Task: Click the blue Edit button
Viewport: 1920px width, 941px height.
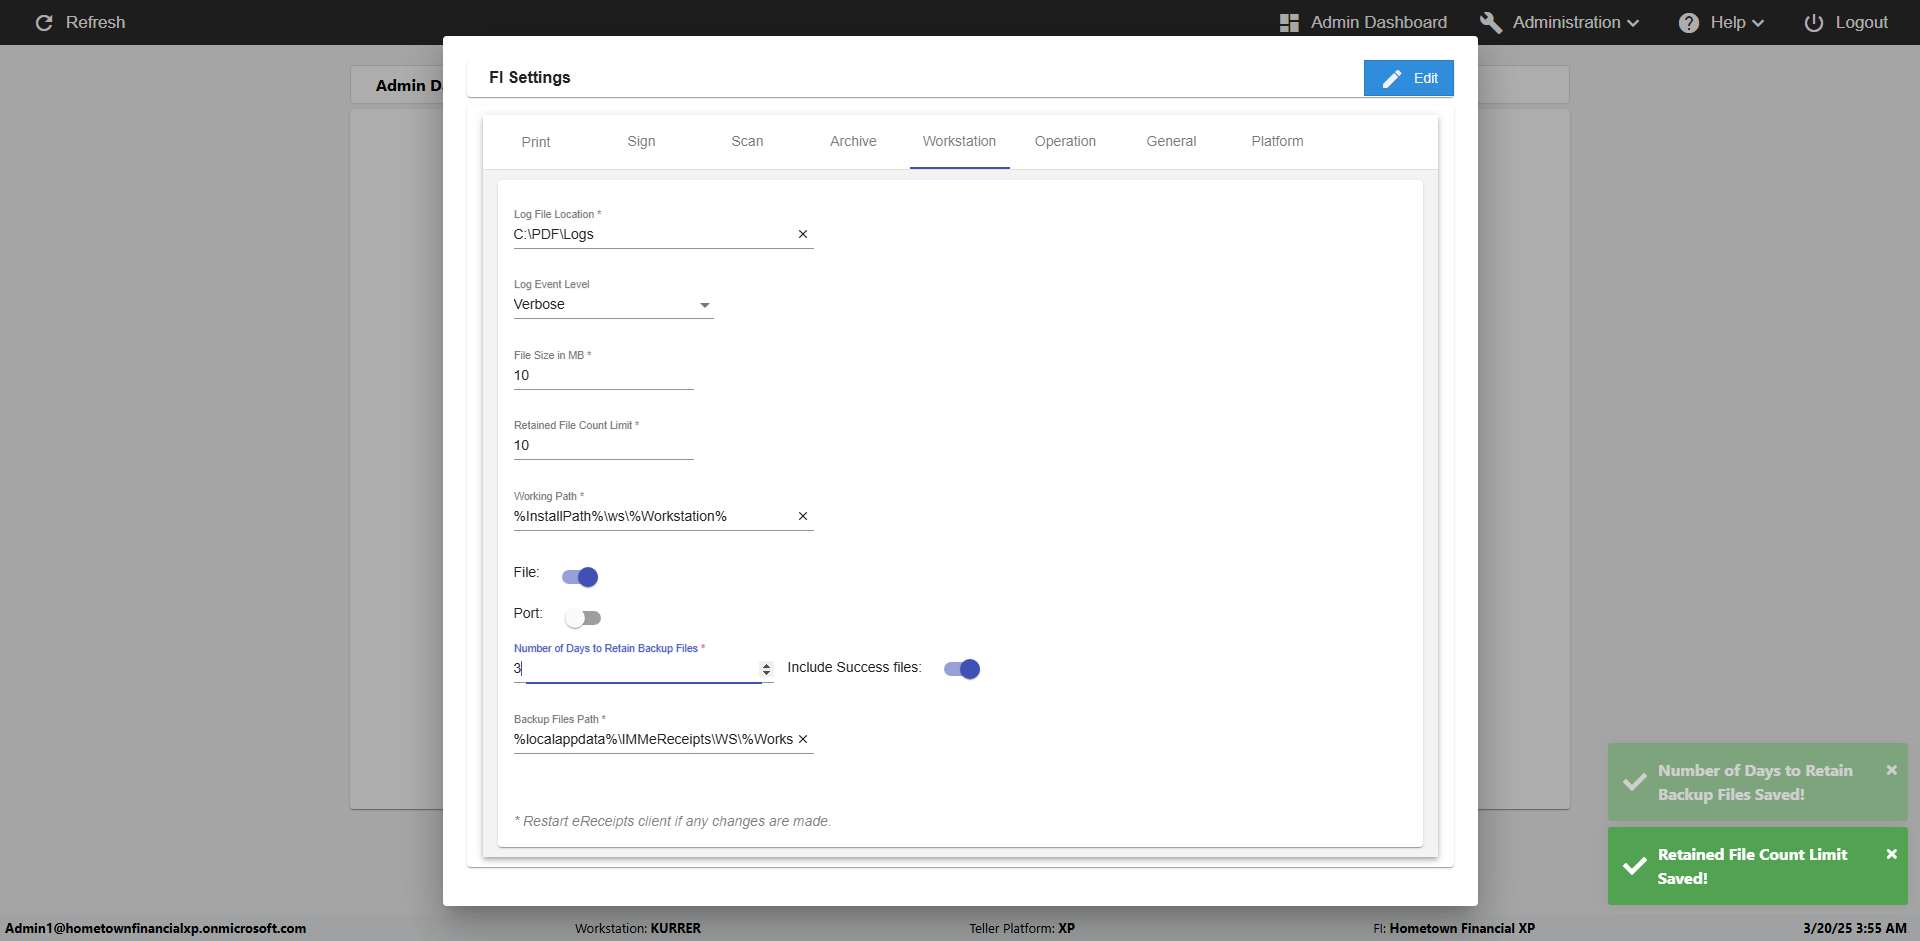Action: (1408, 78)
